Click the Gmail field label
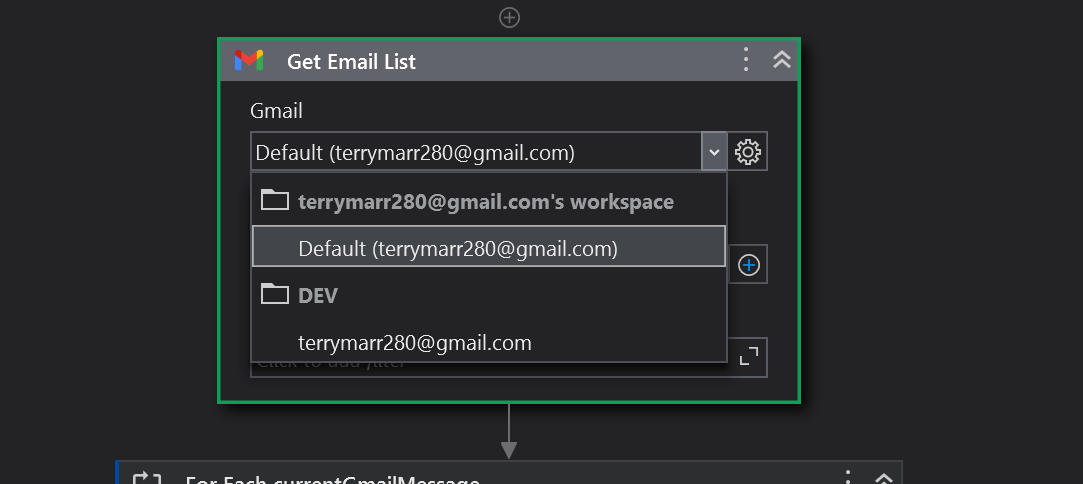The width and height of the screenshot is (1083, 484). (276, 110)
